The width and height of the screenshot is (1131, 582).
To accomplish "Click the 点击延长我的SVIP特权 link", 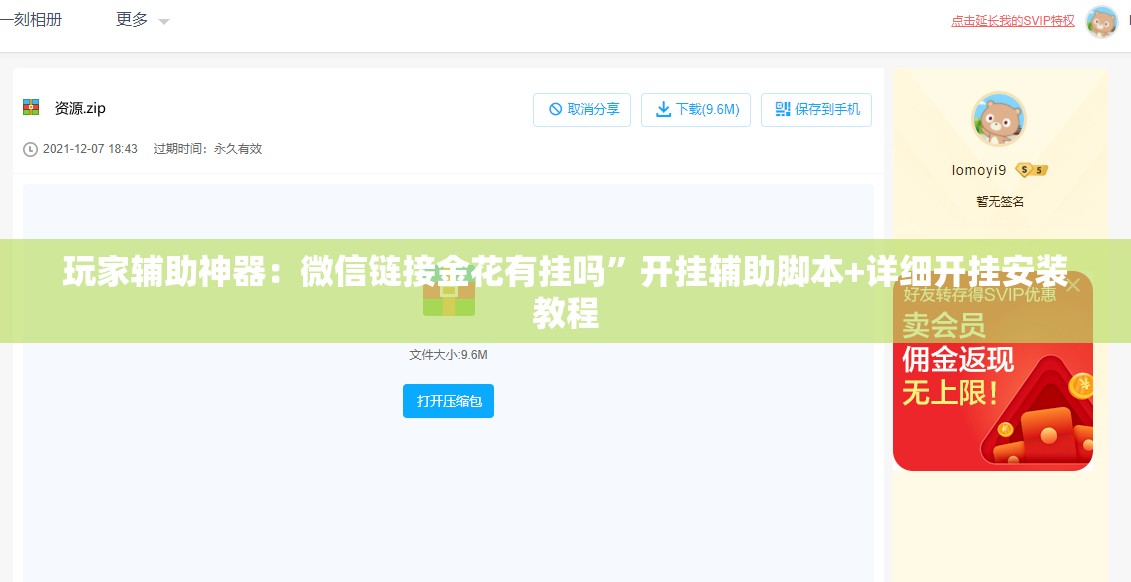I will (x=1013, y=21).
